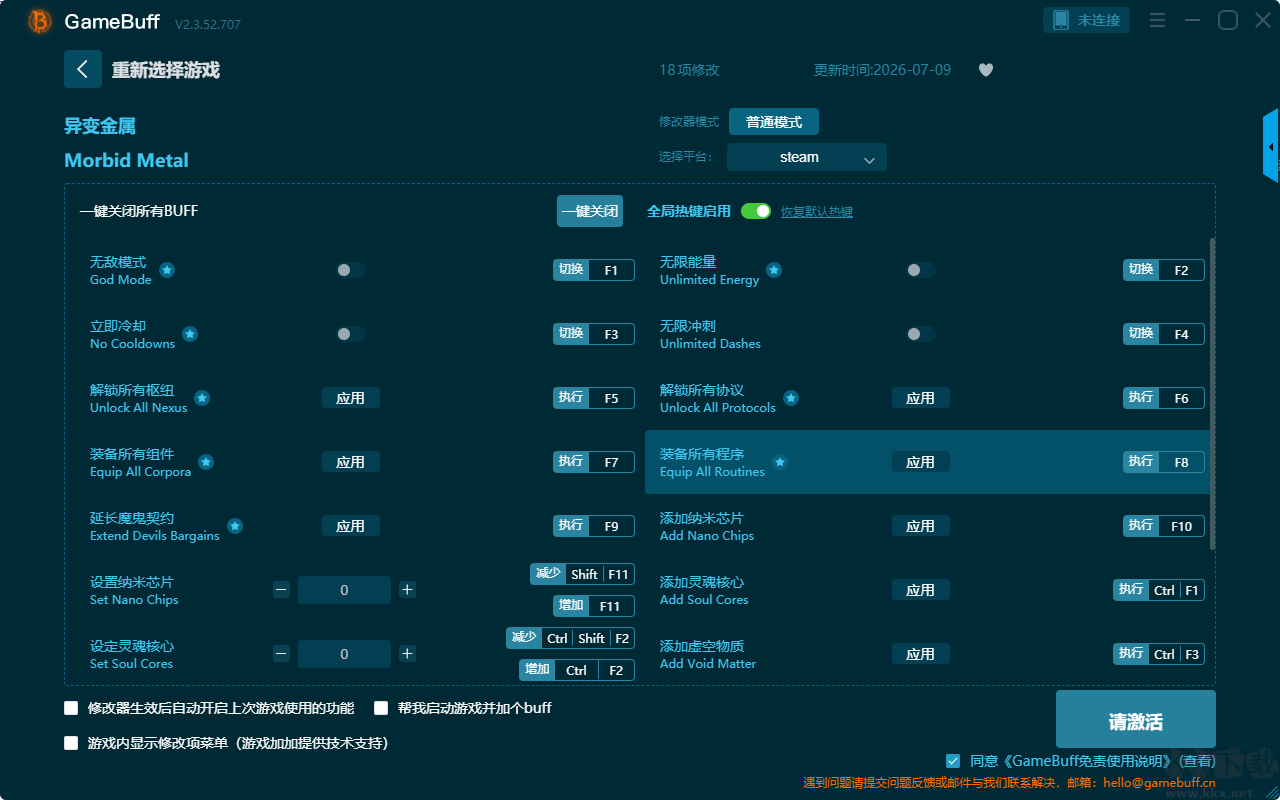
Task: Increase Set Nano Chips with plus button
Action: coord(407,590)
